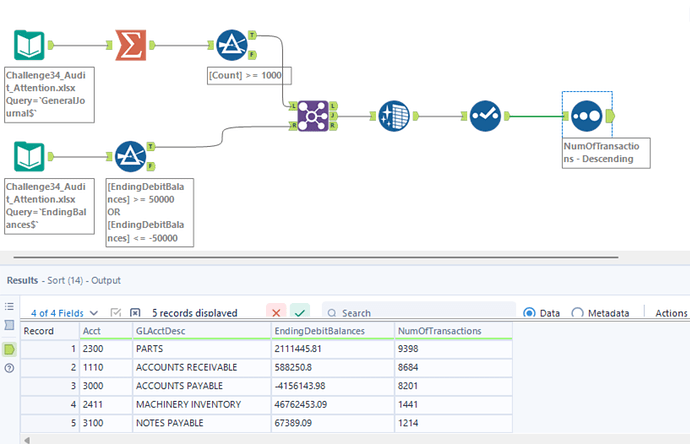
Task: Select the Summarize tool icon
Action: pyautogui.click(x=128, y=45)
